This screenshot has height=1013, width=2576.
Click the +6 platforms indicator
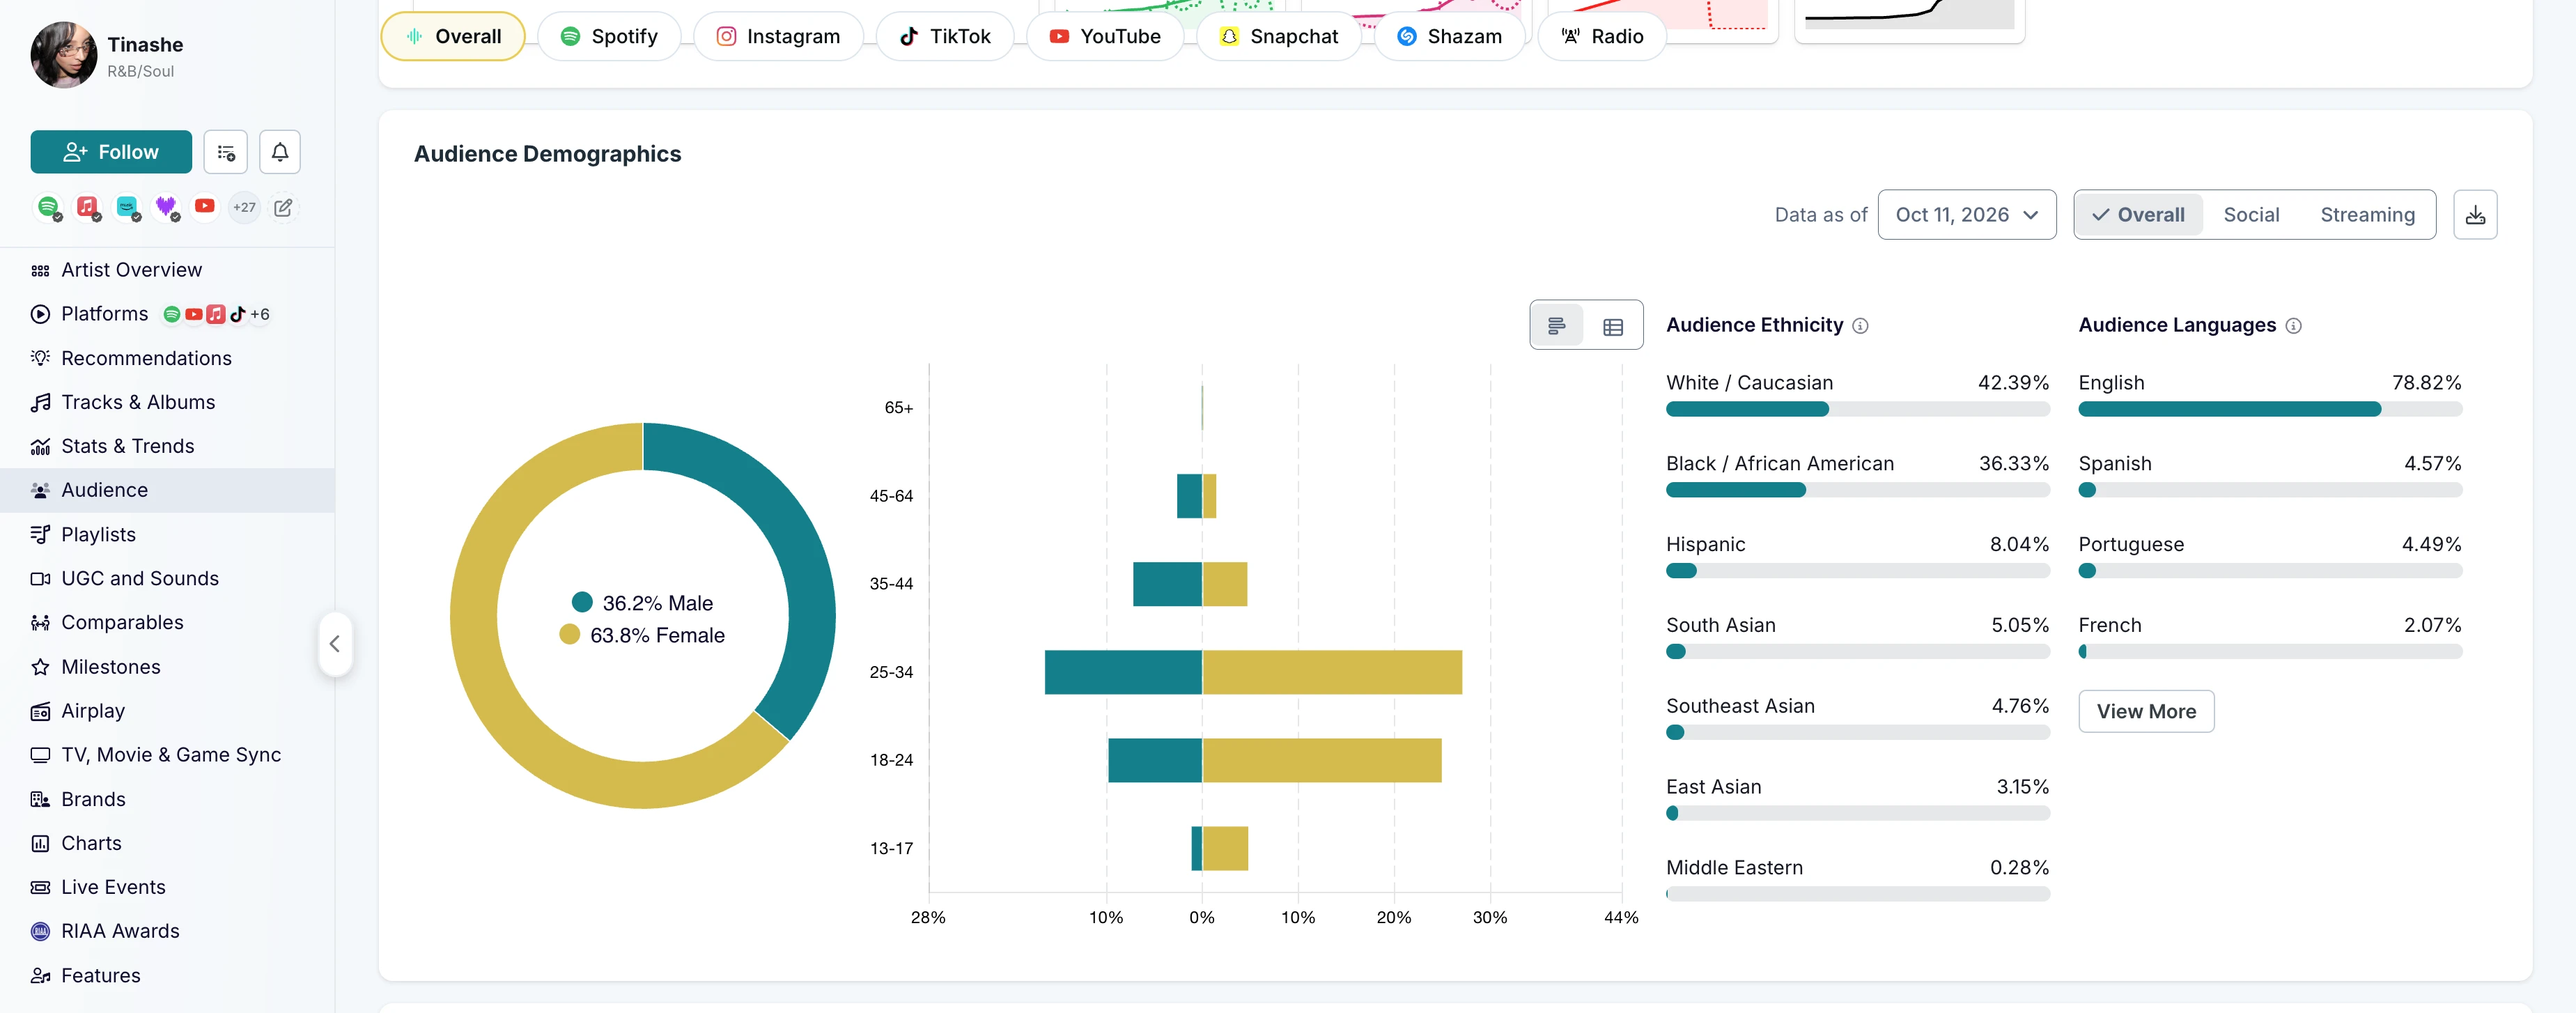(260, 314)
